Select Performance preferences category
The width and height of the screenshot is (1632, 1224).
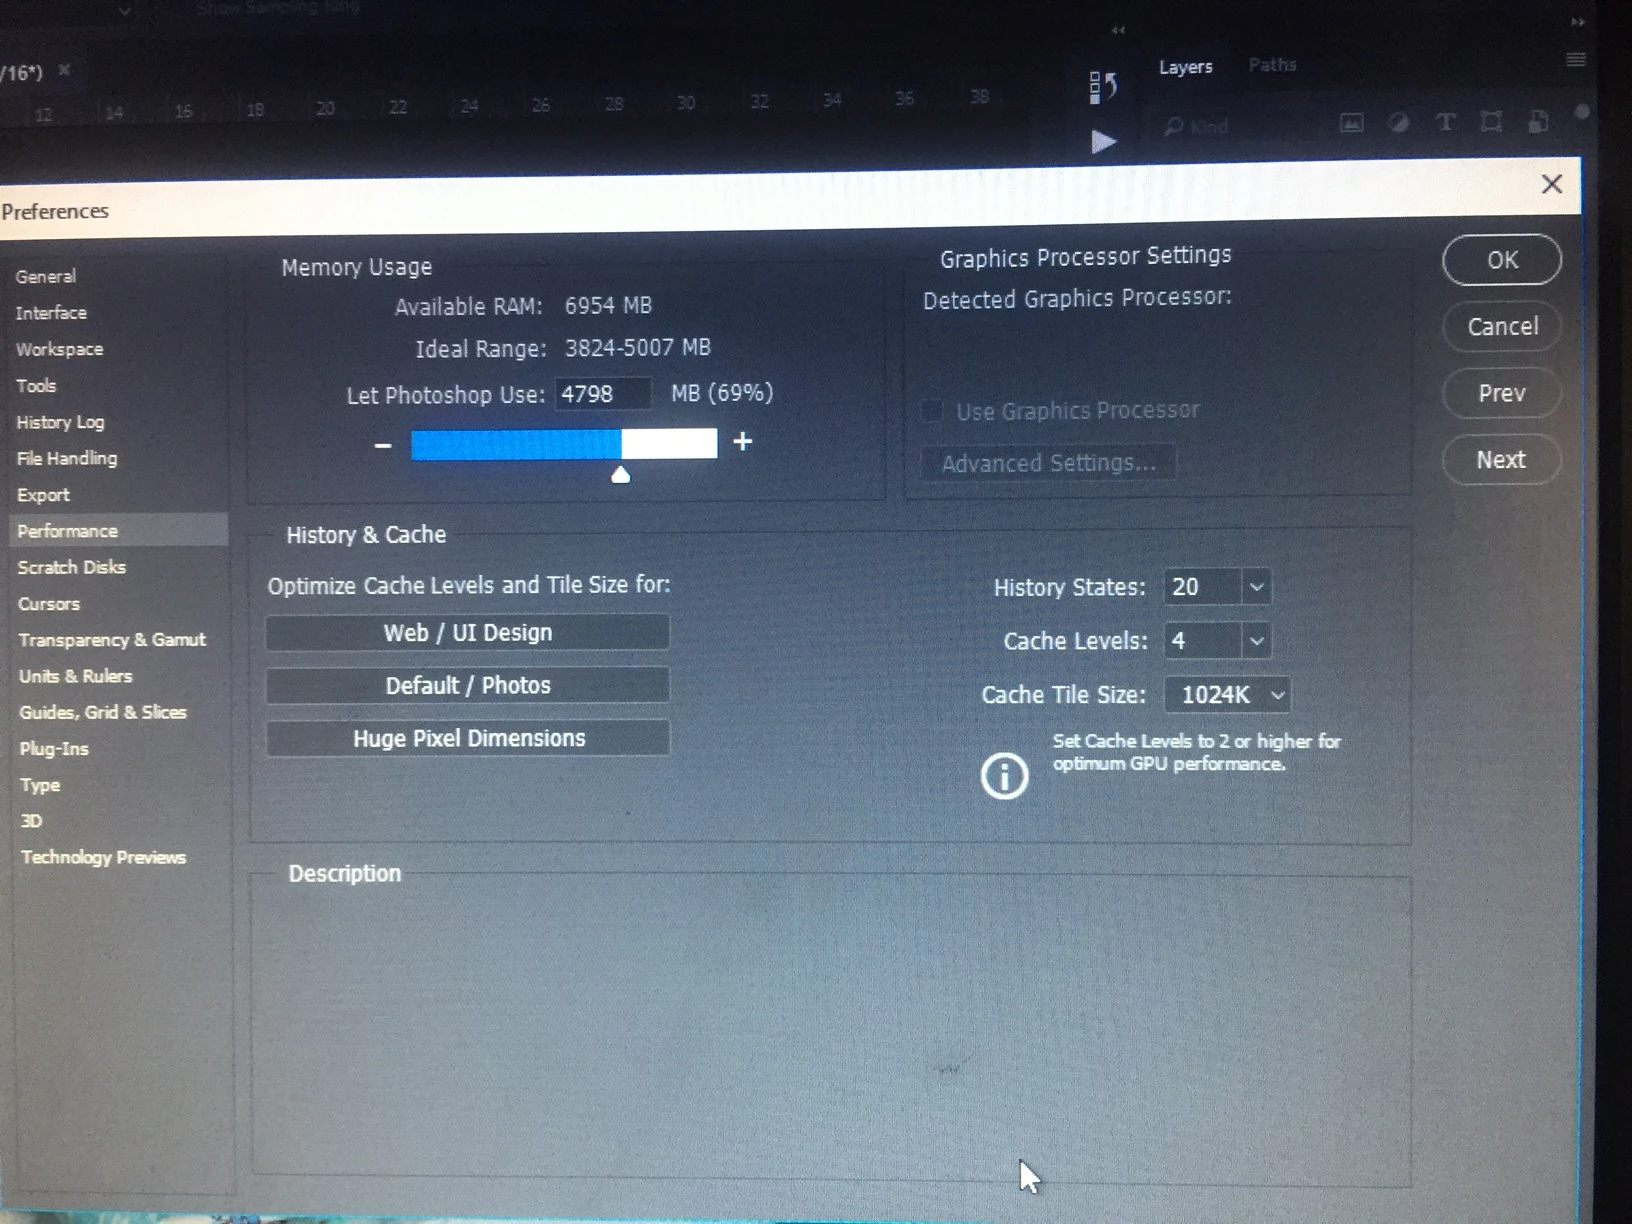pos(119,530)
